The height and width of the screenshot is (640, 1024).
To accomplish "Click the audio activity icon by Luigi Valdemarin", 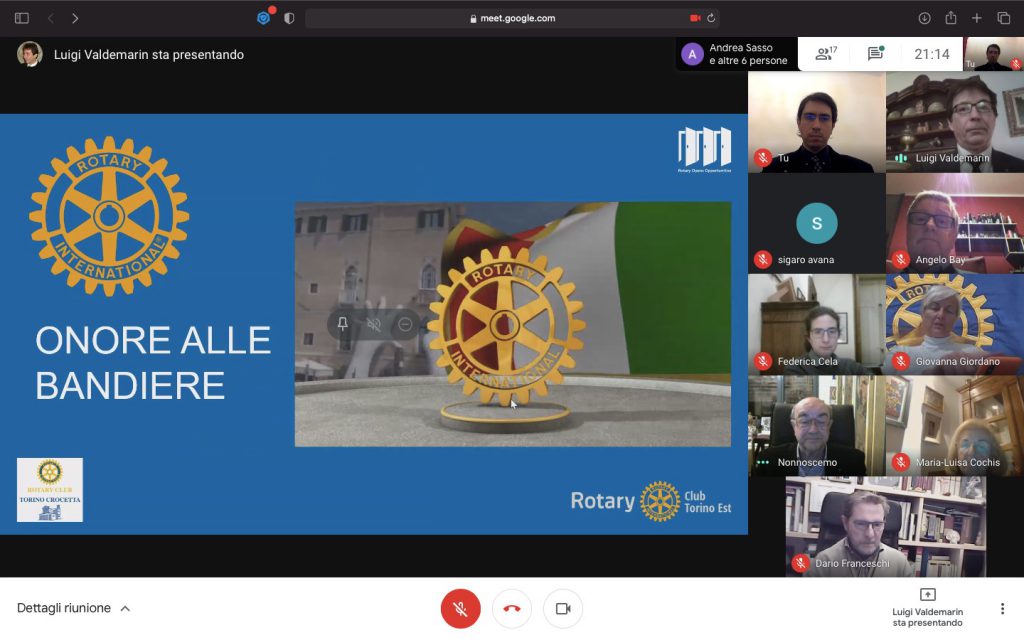I will (901, 158).
